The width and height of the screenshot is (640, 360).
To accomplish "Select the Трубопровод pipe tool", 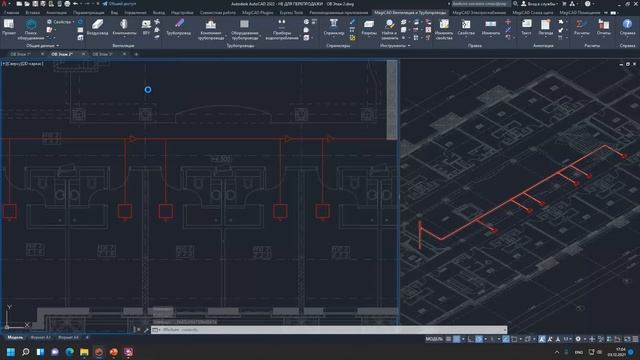I will tap(178, 27).
